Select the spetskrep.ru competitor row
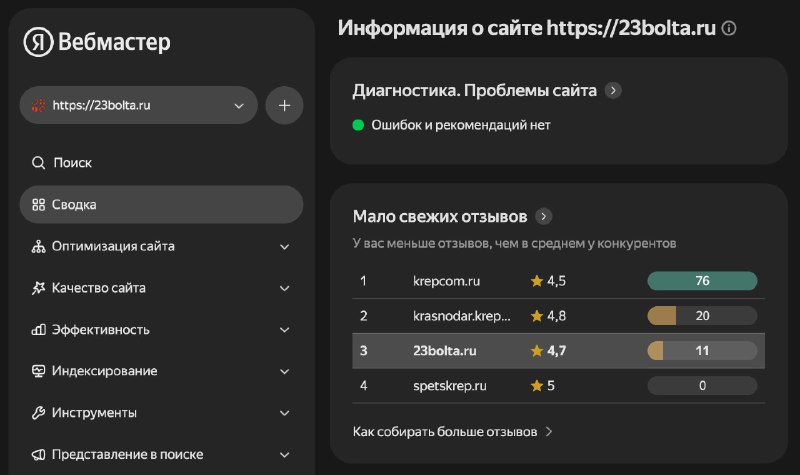Screen dimensions: 800x475 coord(560,386)
